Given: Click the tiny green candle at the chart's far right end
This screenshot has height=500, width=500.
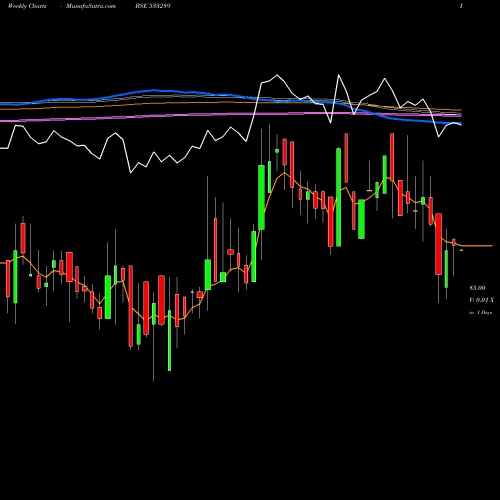Looking at the screenshot, I should (461, 250).
